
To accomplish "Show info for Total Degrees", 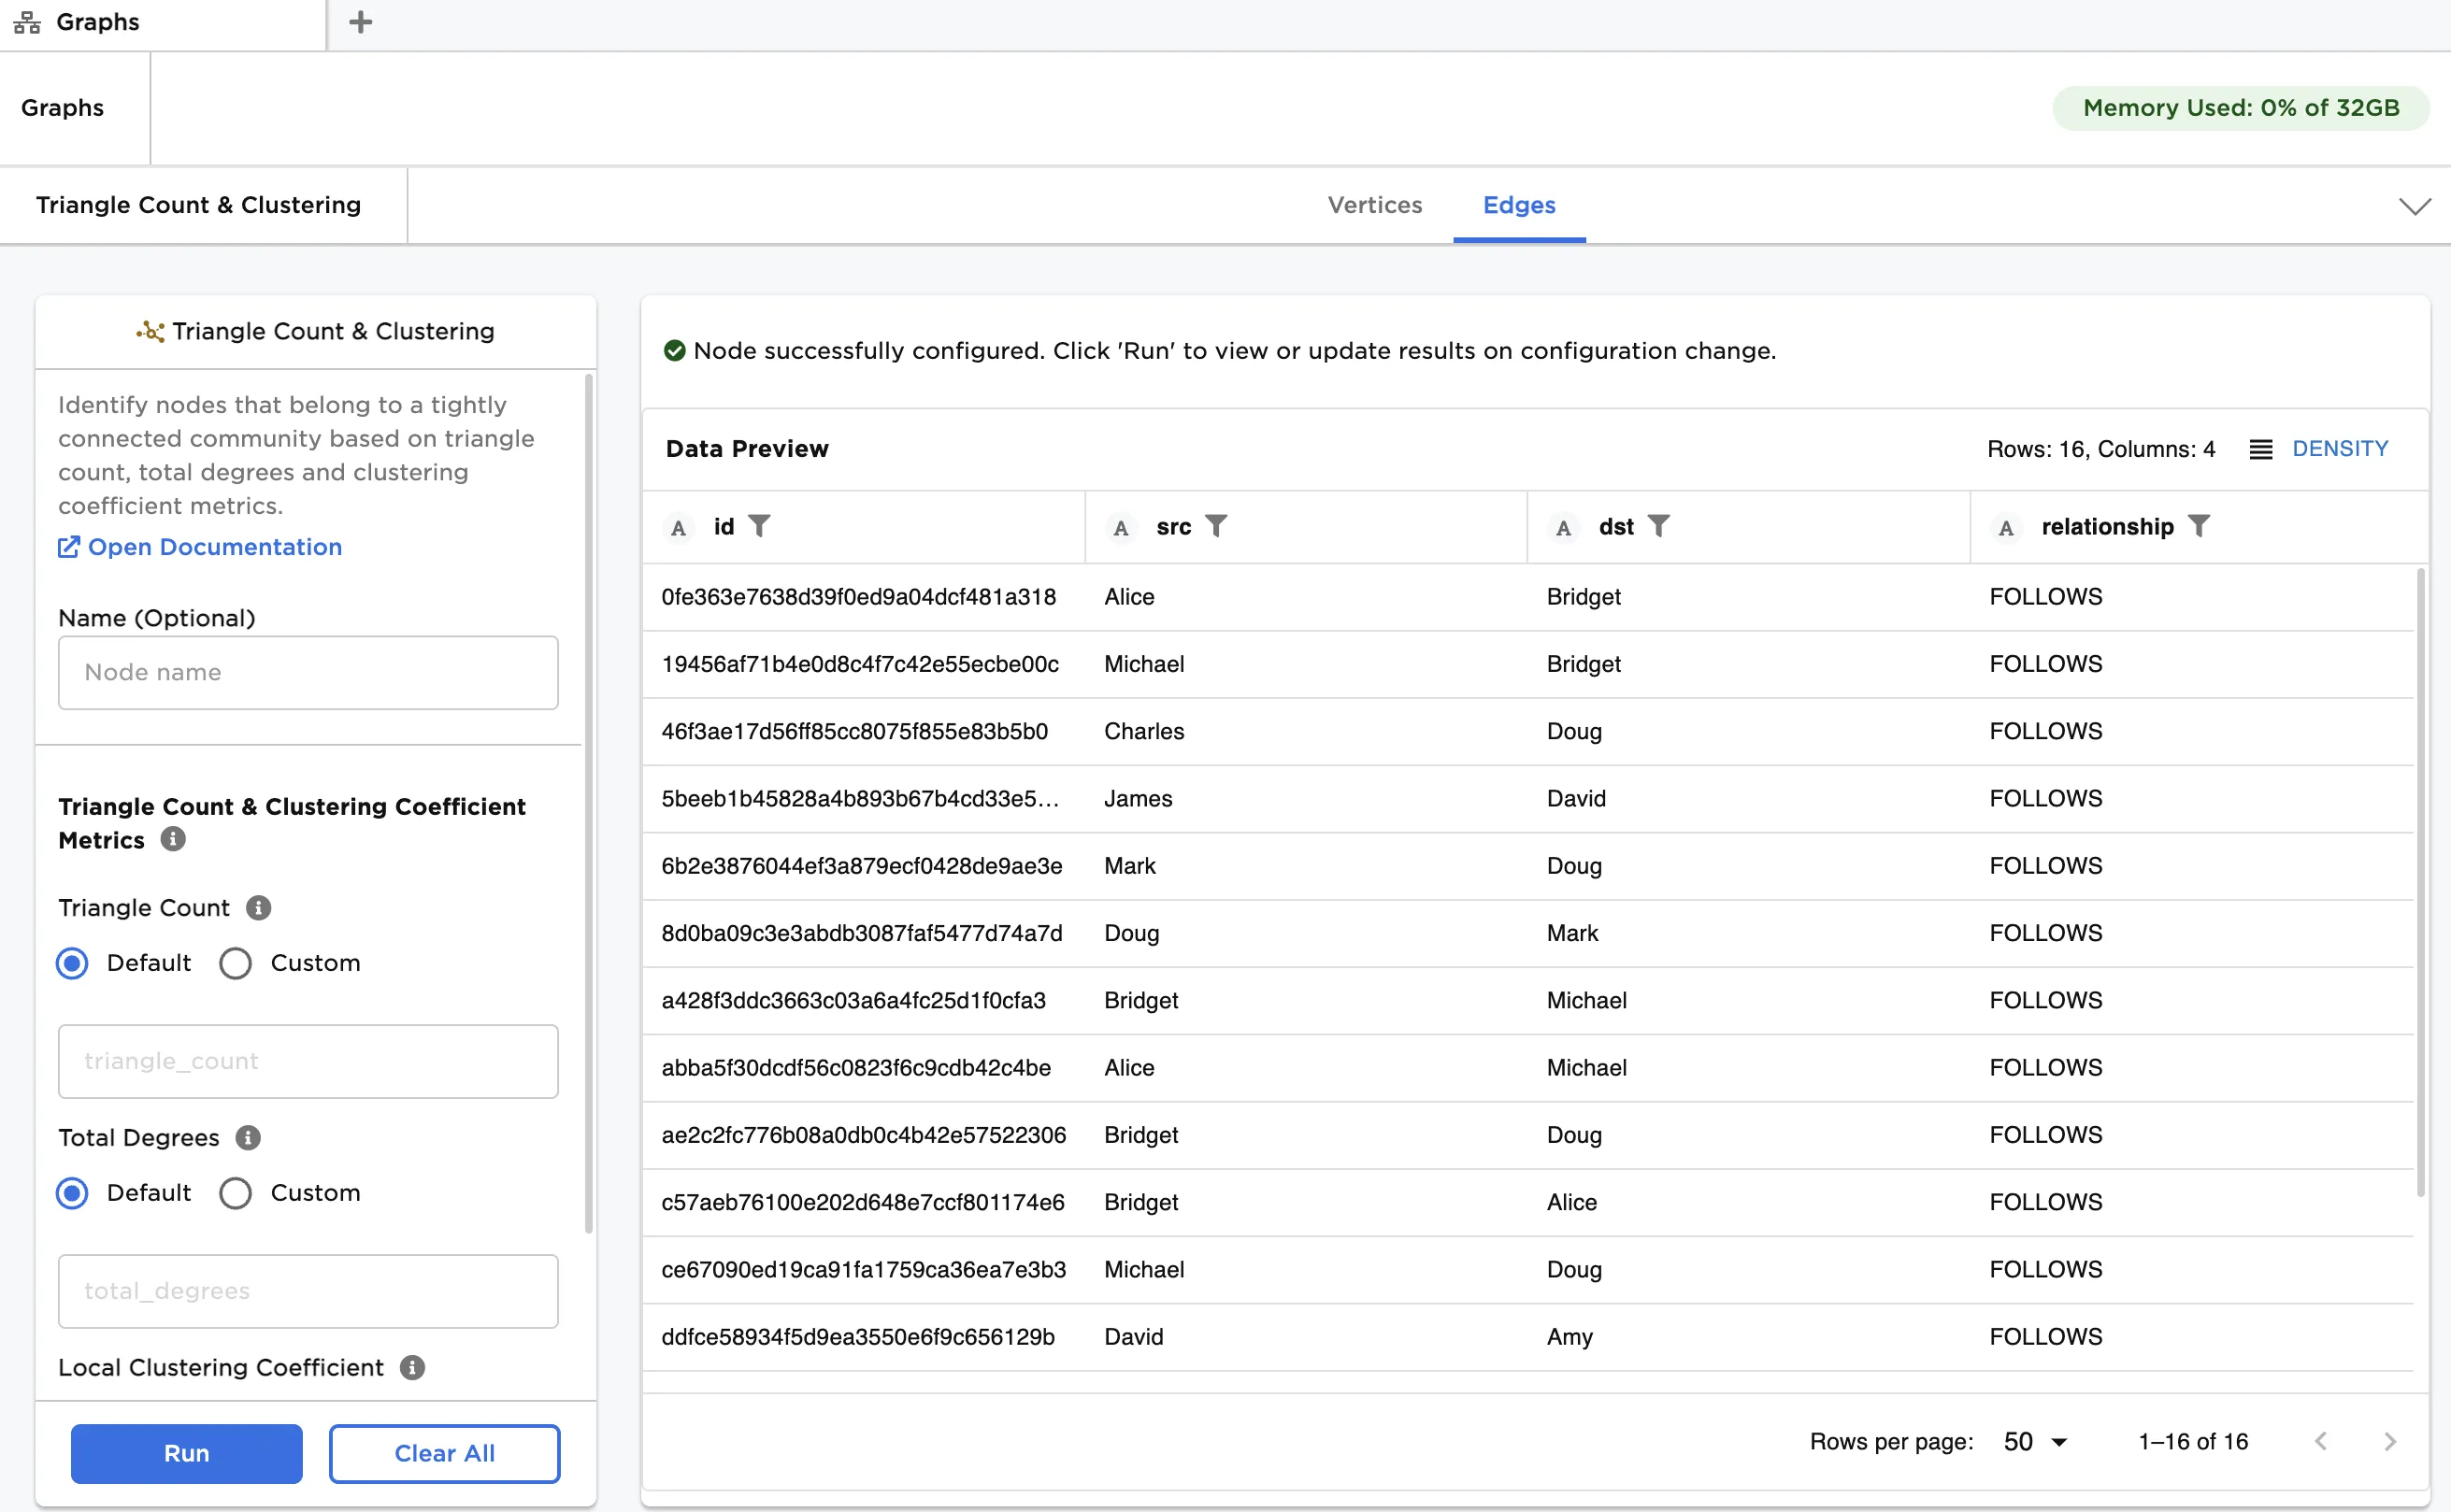I will point(248,1138).
